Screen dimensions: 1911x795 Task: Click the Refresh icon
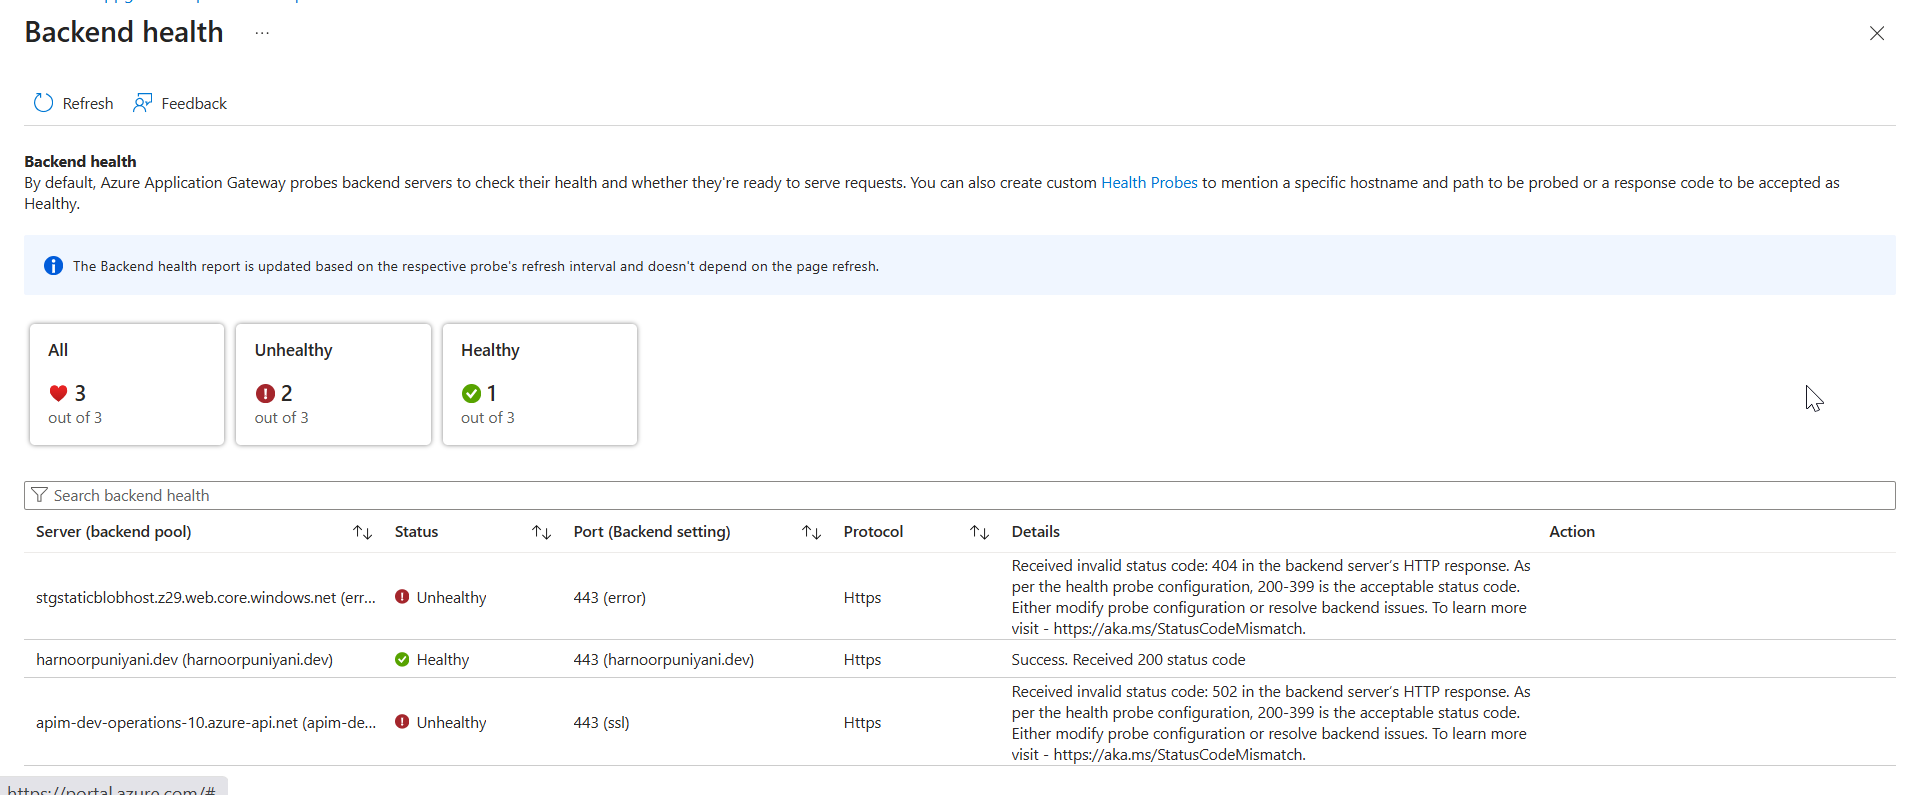pos(43,103)
